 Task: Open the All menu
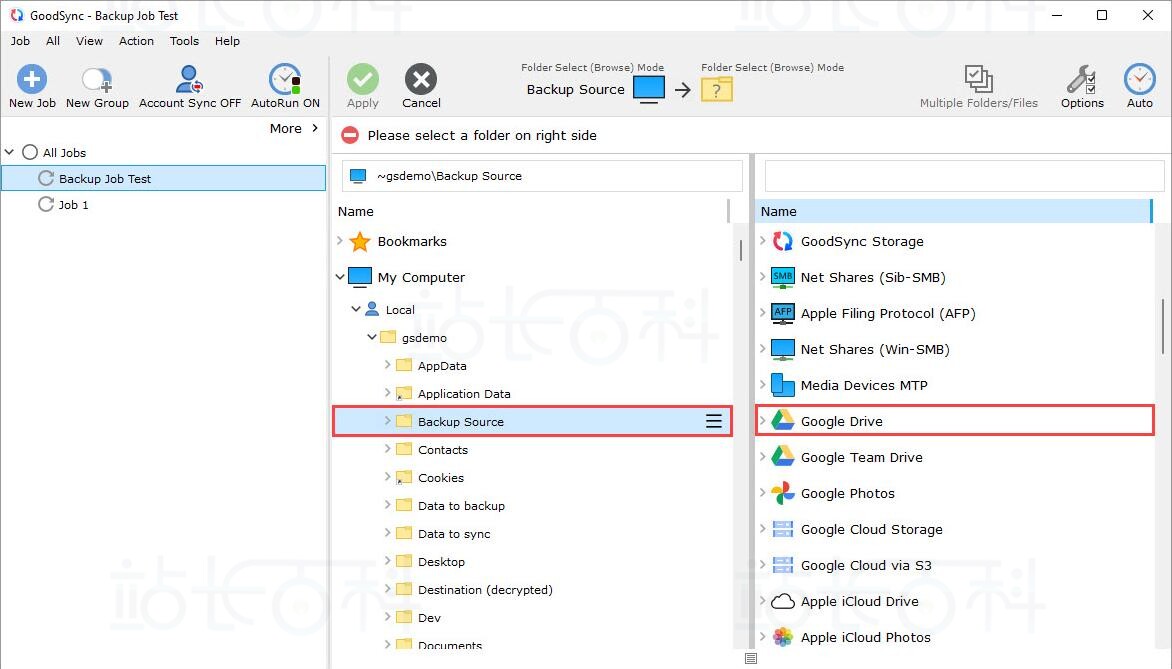click(52, 41)
